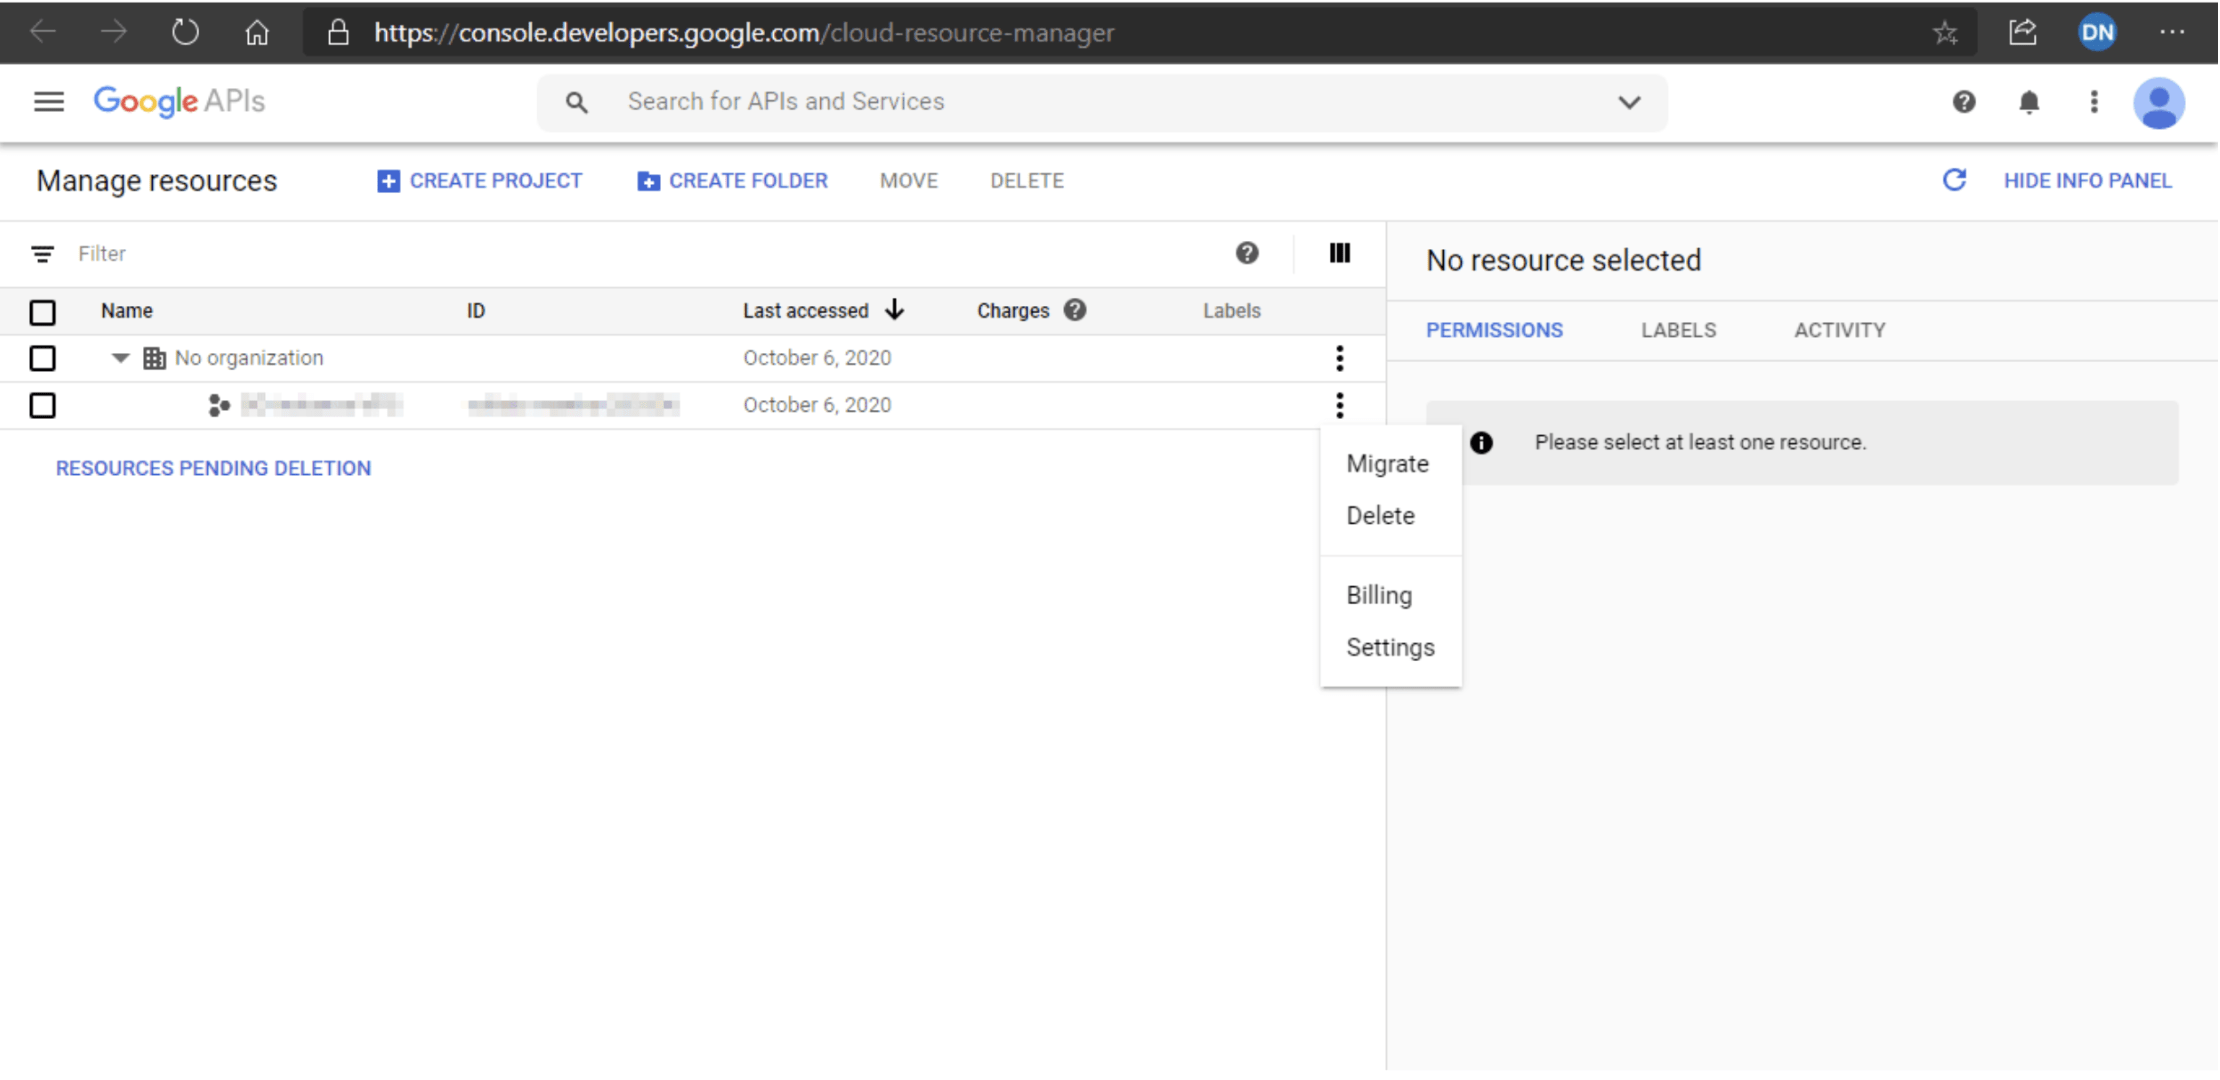This screenshot has height=1080, width=2220.
Task: Expand the search bar dropdown arrow
Action: click(x=1629, y=102)
